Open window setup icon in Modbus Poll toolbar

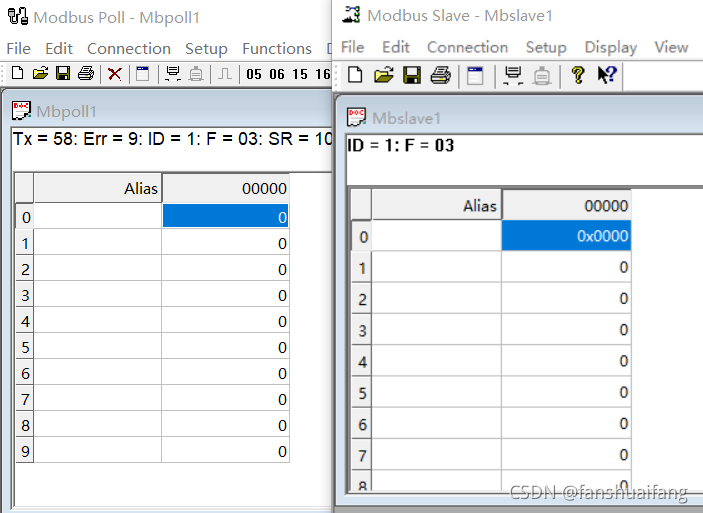pos(143,74)
